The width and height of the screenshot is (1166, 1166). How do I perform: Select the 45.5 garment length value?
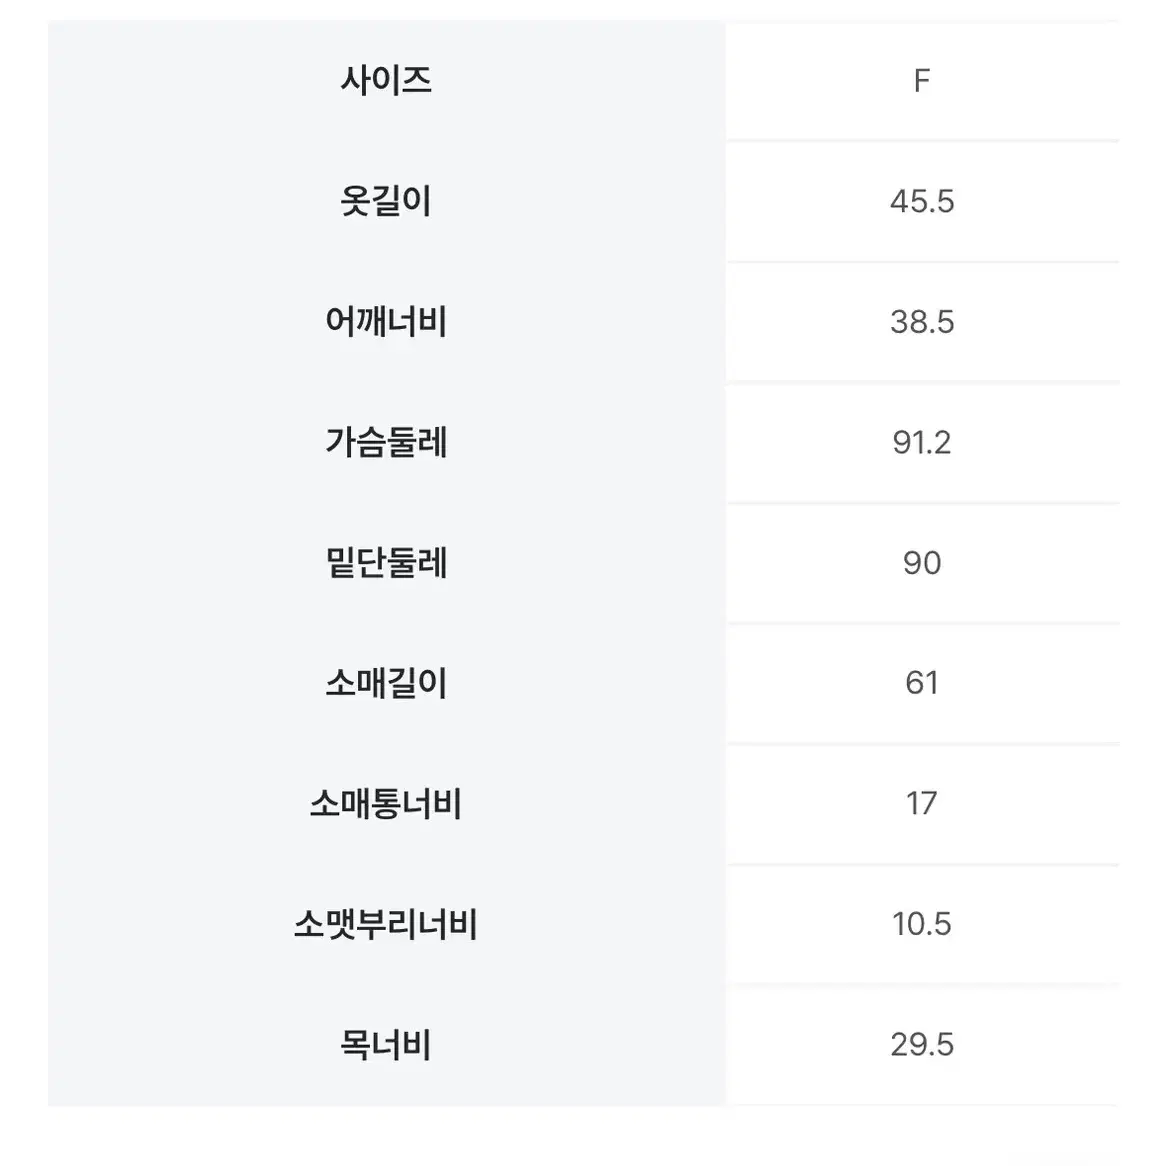921,202
